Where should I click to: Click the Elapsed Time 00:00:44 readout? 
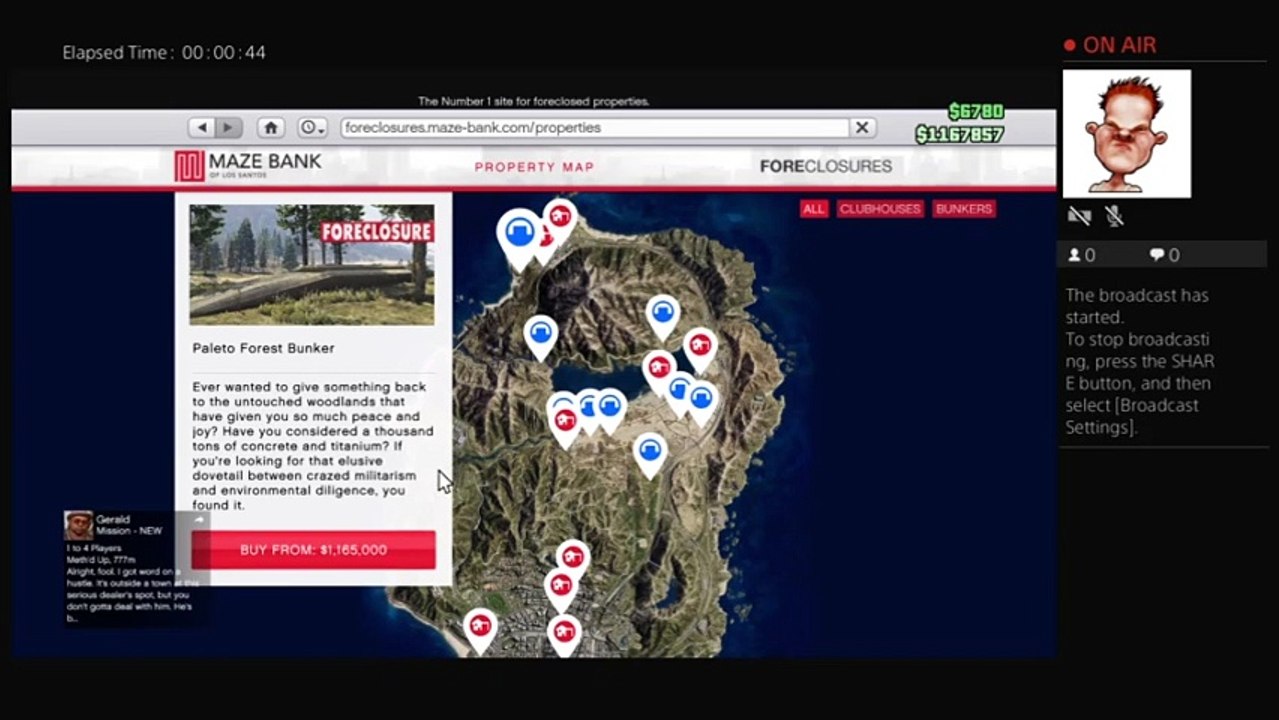(x=164, y=53)
